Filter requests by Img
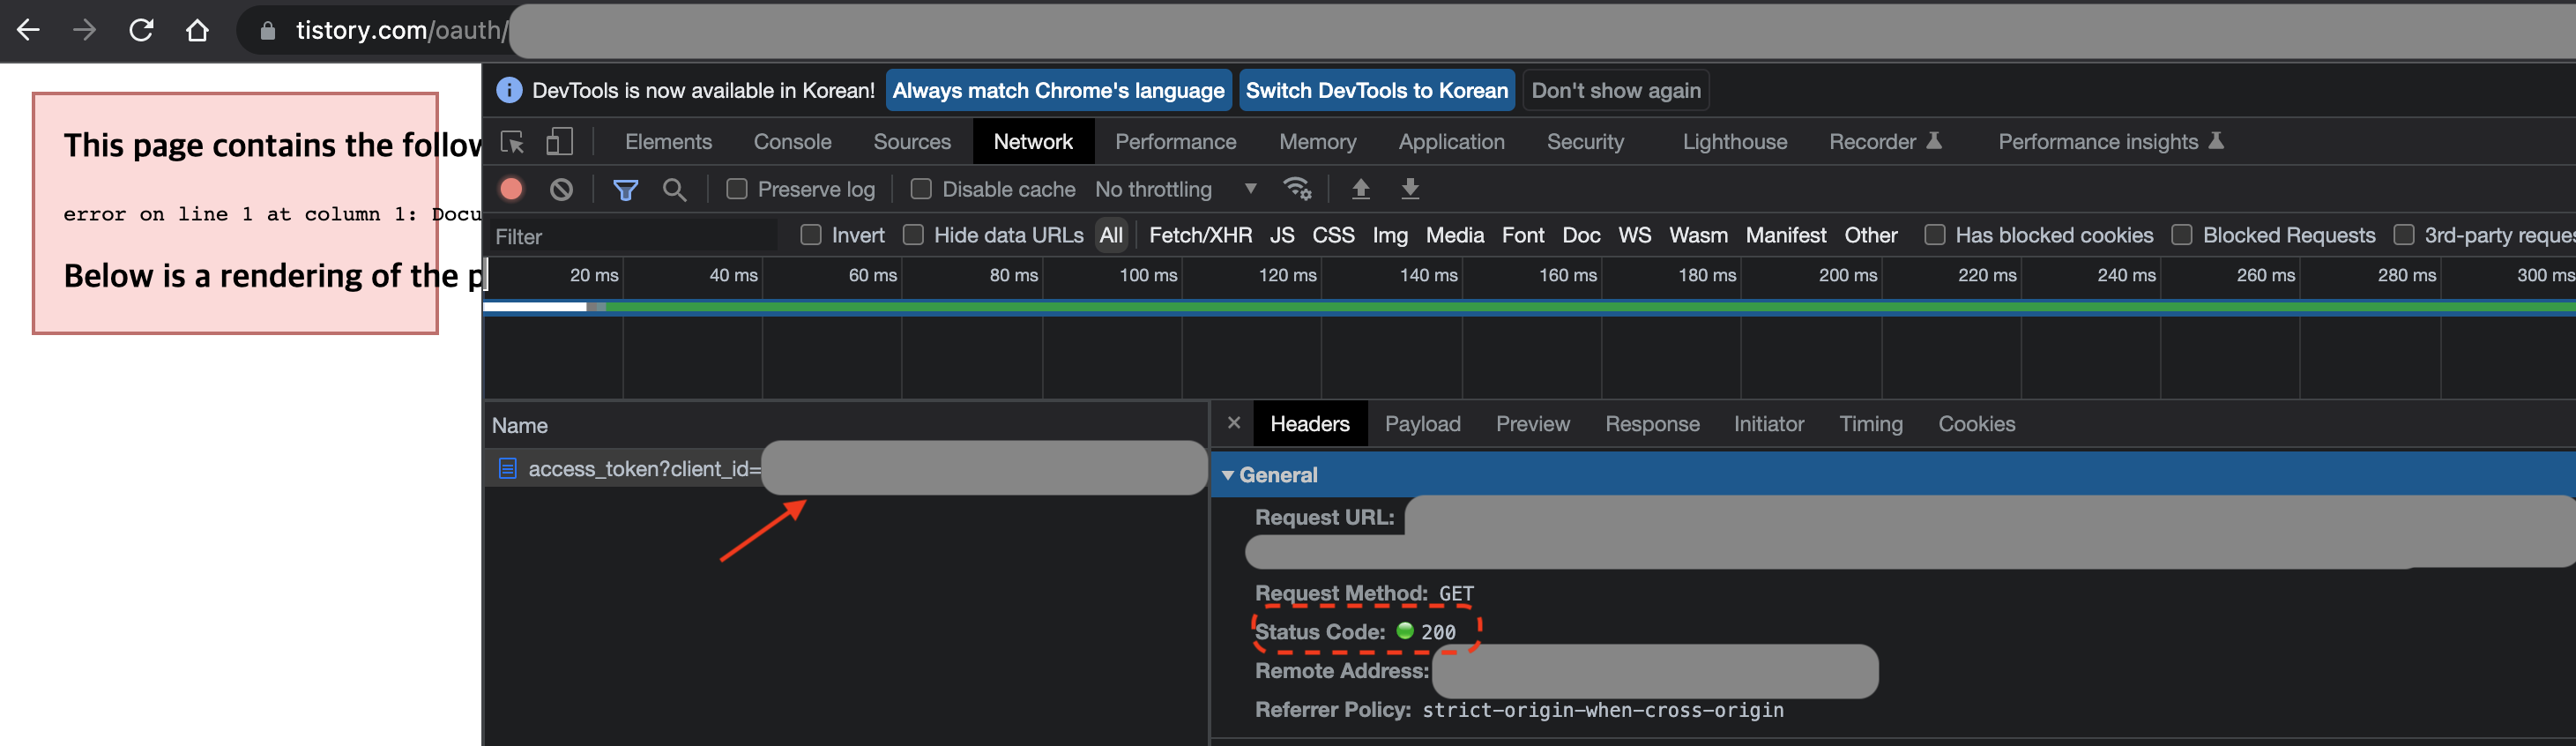The height and width of the screenshot is (746, 2576). (x=1389, y=235)
